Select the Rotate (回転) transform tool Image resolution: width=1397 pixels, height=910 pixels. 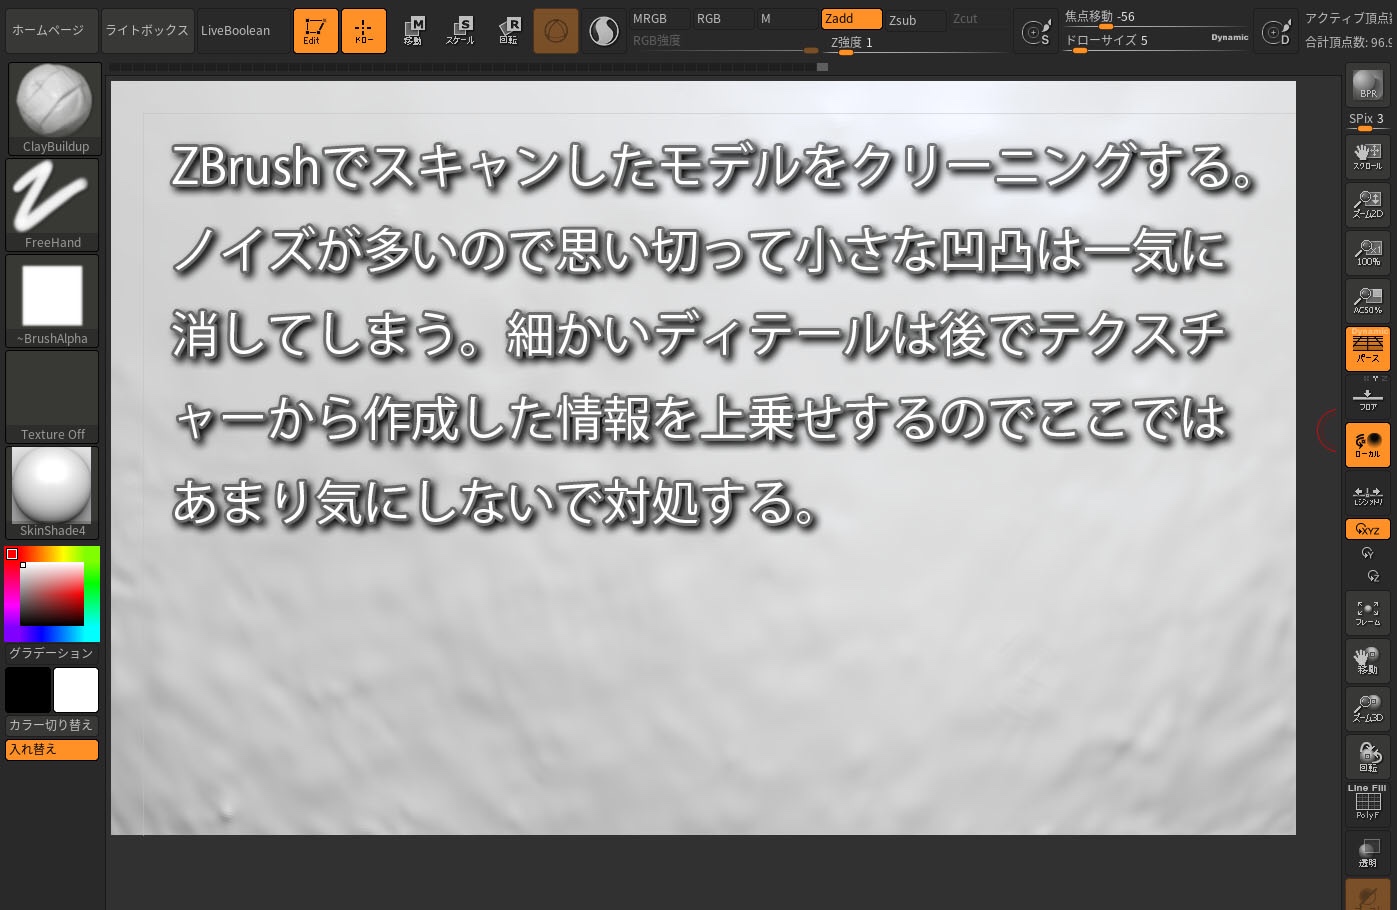coord(508,31)
